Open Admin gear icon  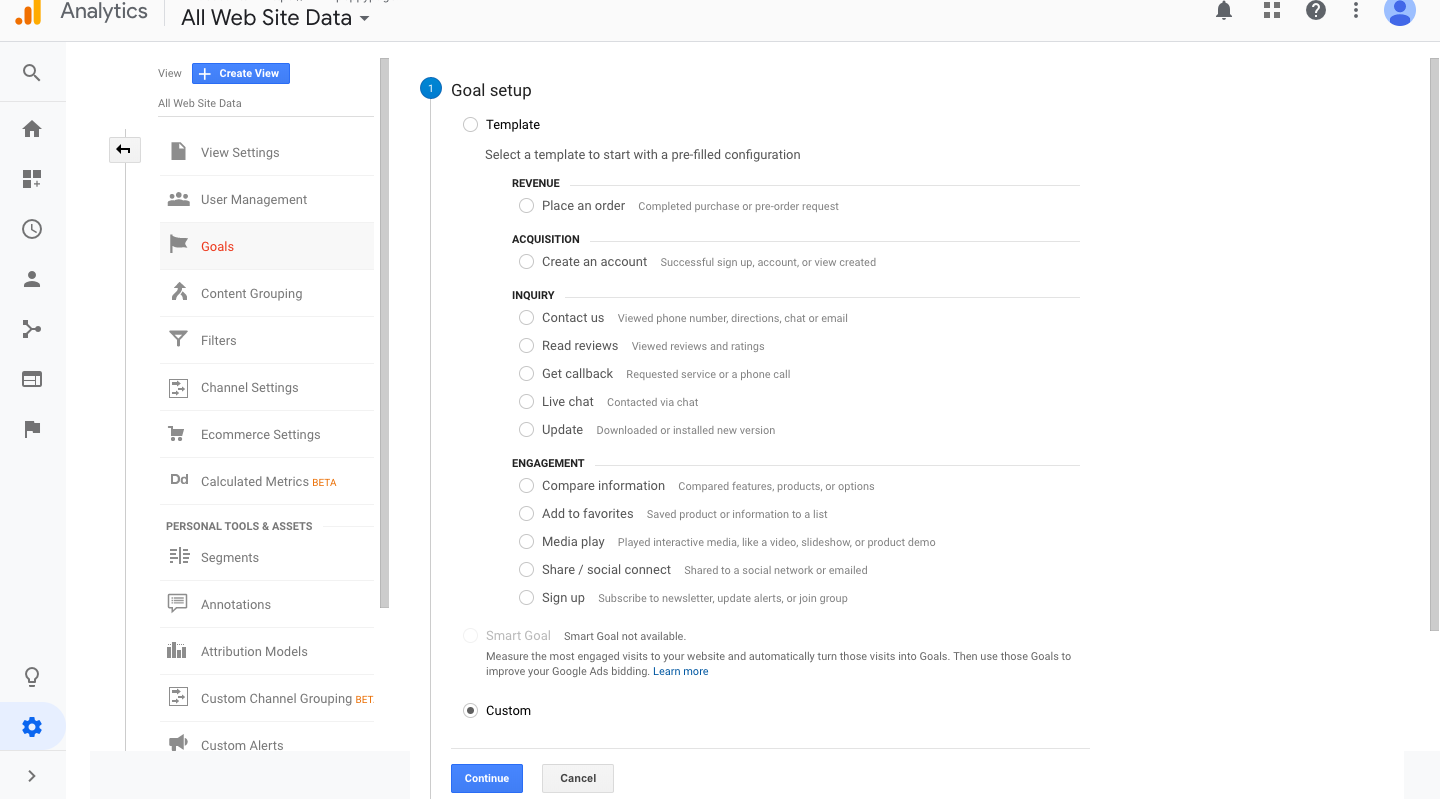click(x=32, y=727)
